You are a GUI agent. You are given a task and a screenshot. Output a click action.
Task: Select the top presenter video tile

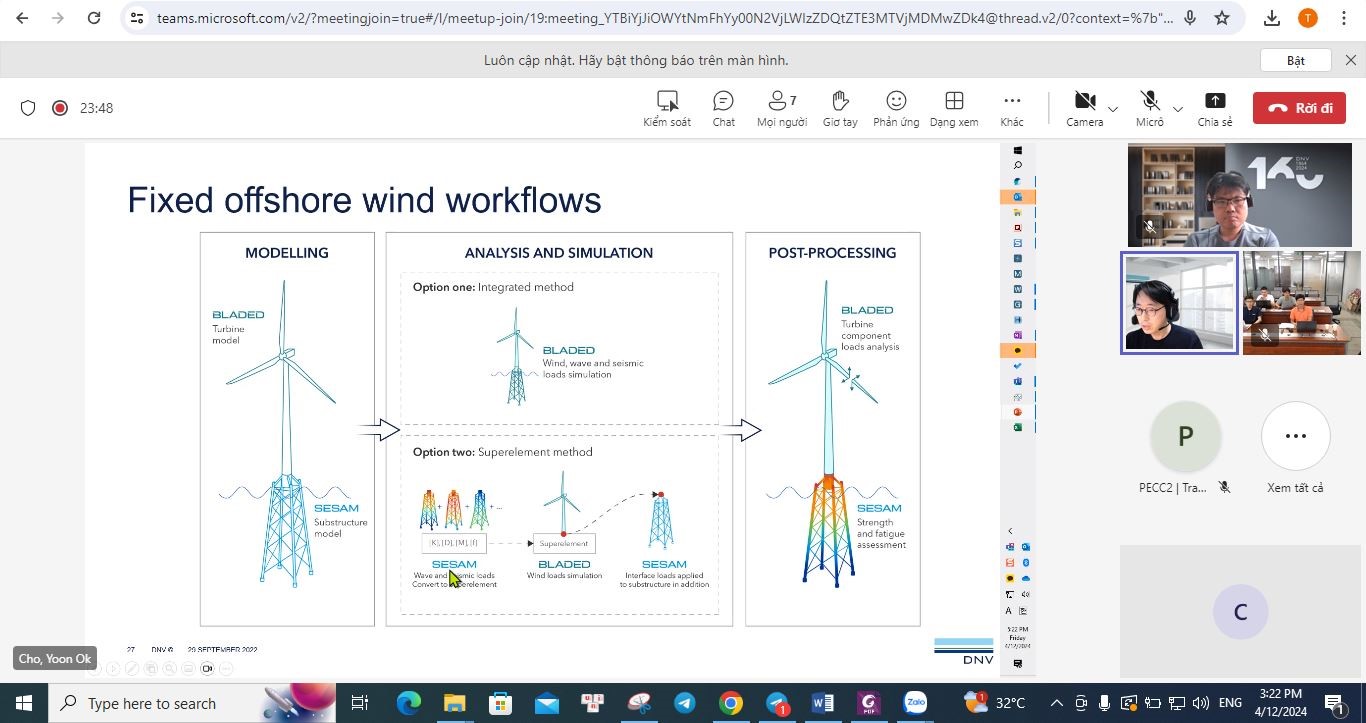pyautogui.click(x=1239, y=195)
